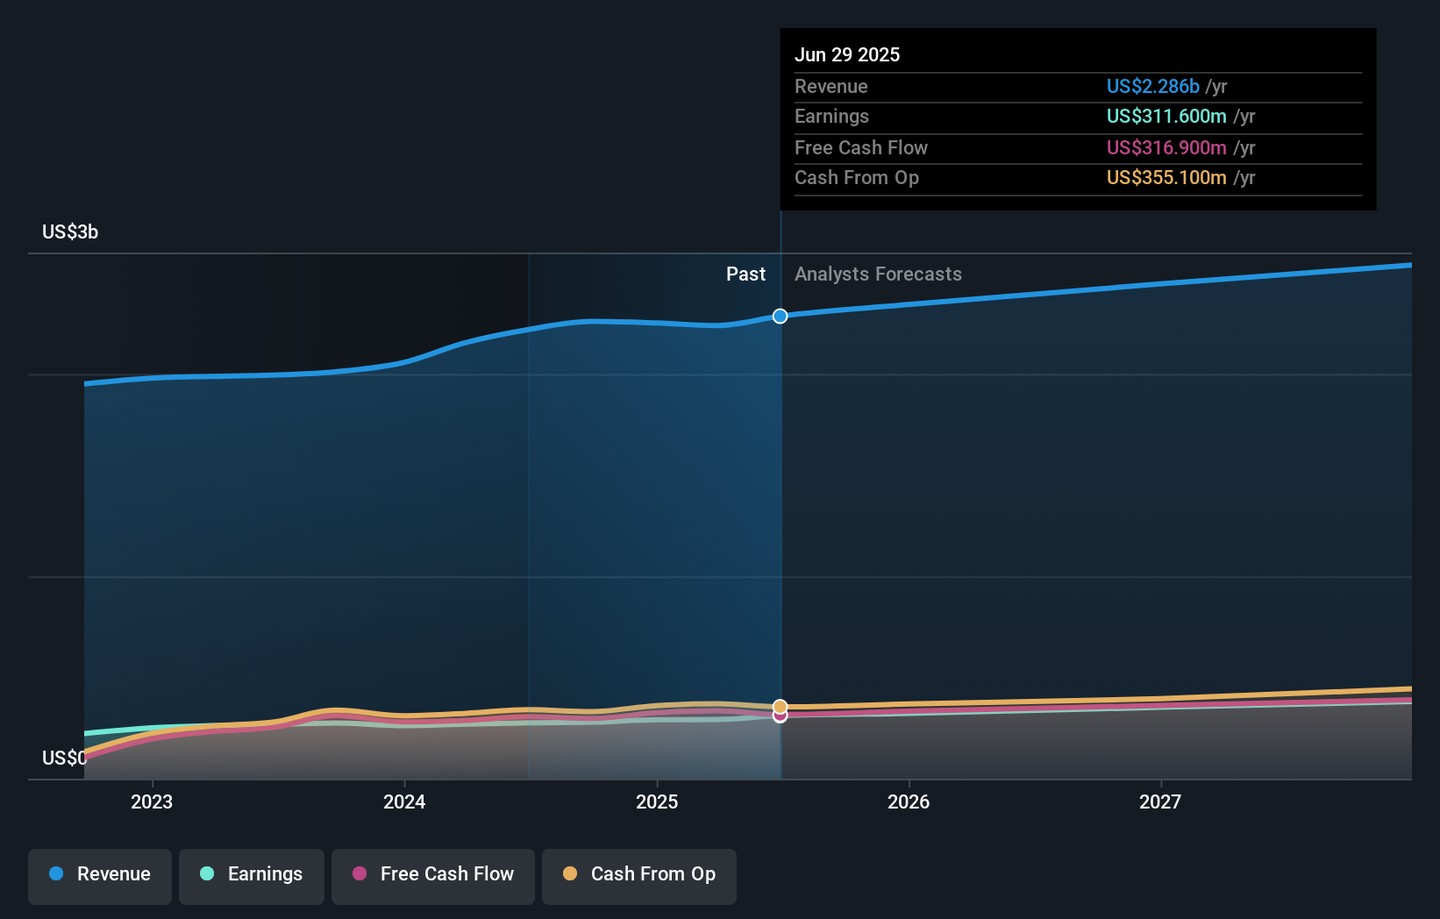The width and height of the screenshot is (1440, 919).
Task: Click the blue dot in the Revenue legend
Action: (x=56, y=874)
